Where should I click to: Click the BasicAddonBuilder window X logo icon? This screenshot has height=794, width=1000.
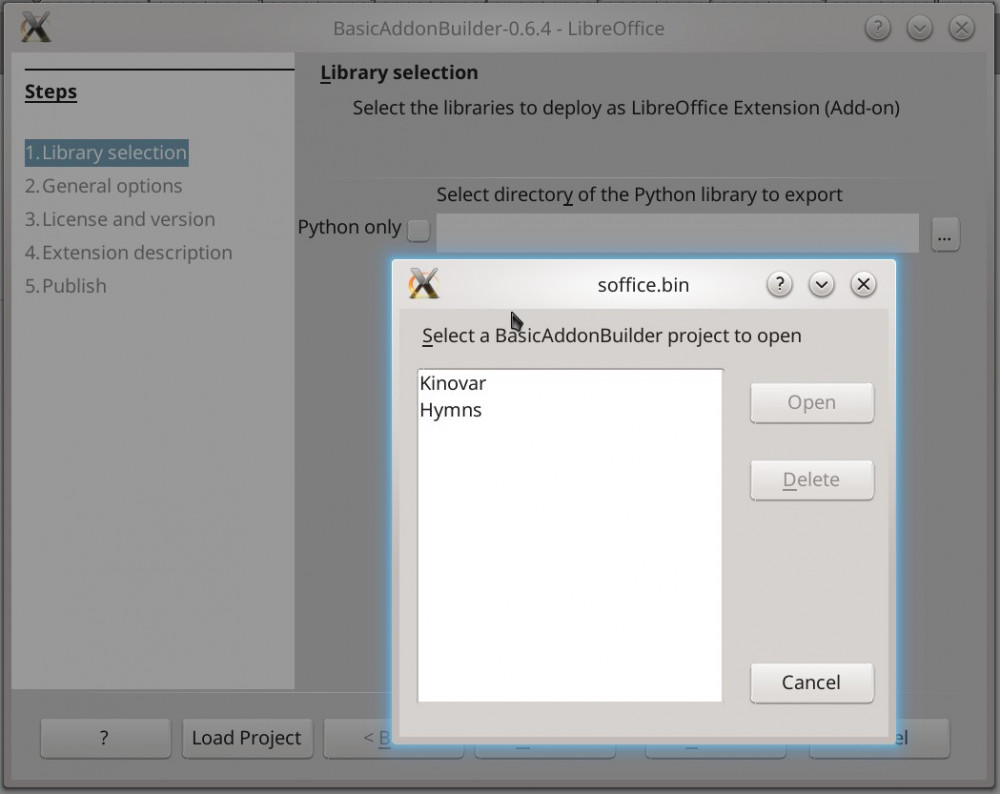tap(36, 28)
